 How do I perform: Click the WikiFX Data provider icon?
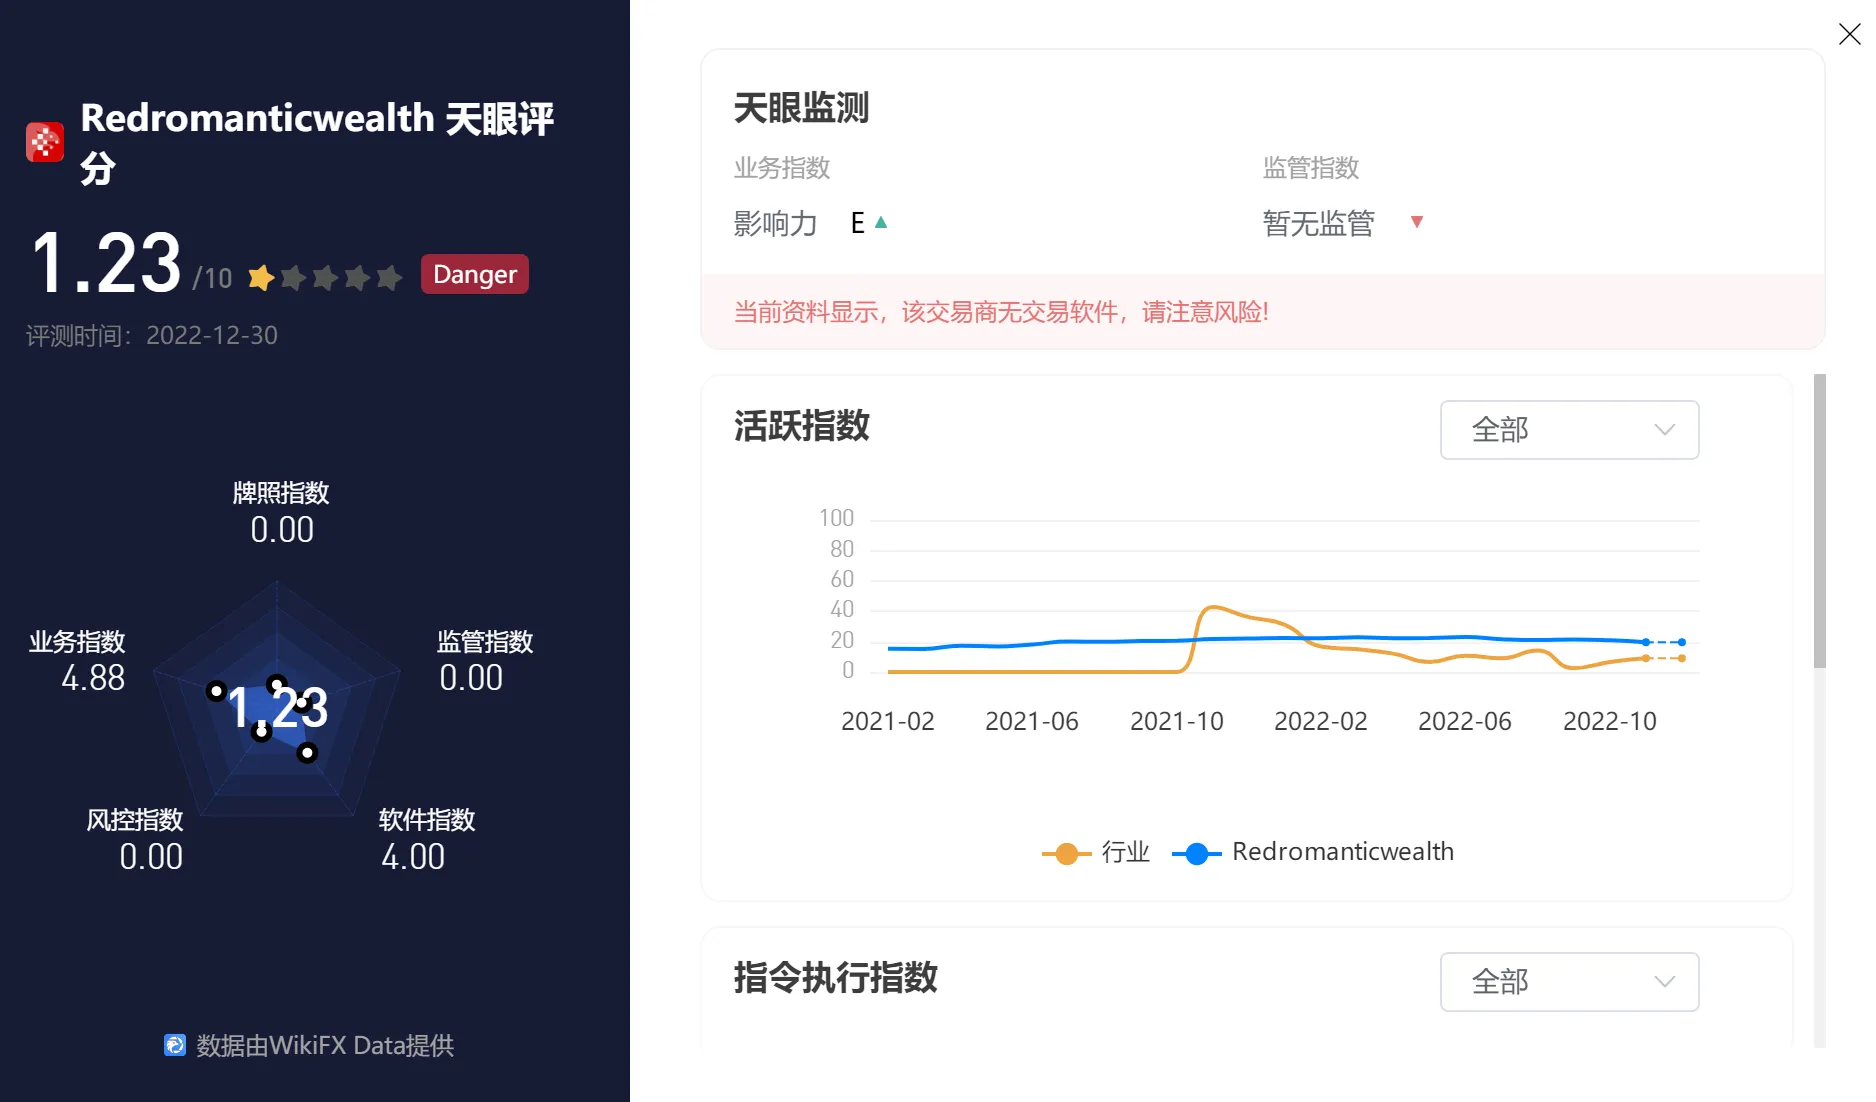[175, 1045]
